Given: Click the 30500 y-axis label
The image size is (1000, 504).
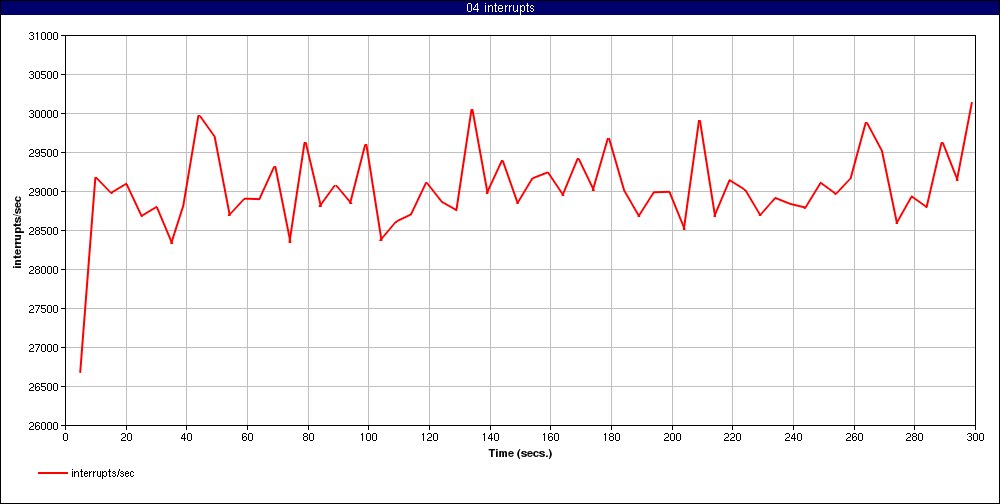Looking at the screenshot, I should tap(44, 75).
